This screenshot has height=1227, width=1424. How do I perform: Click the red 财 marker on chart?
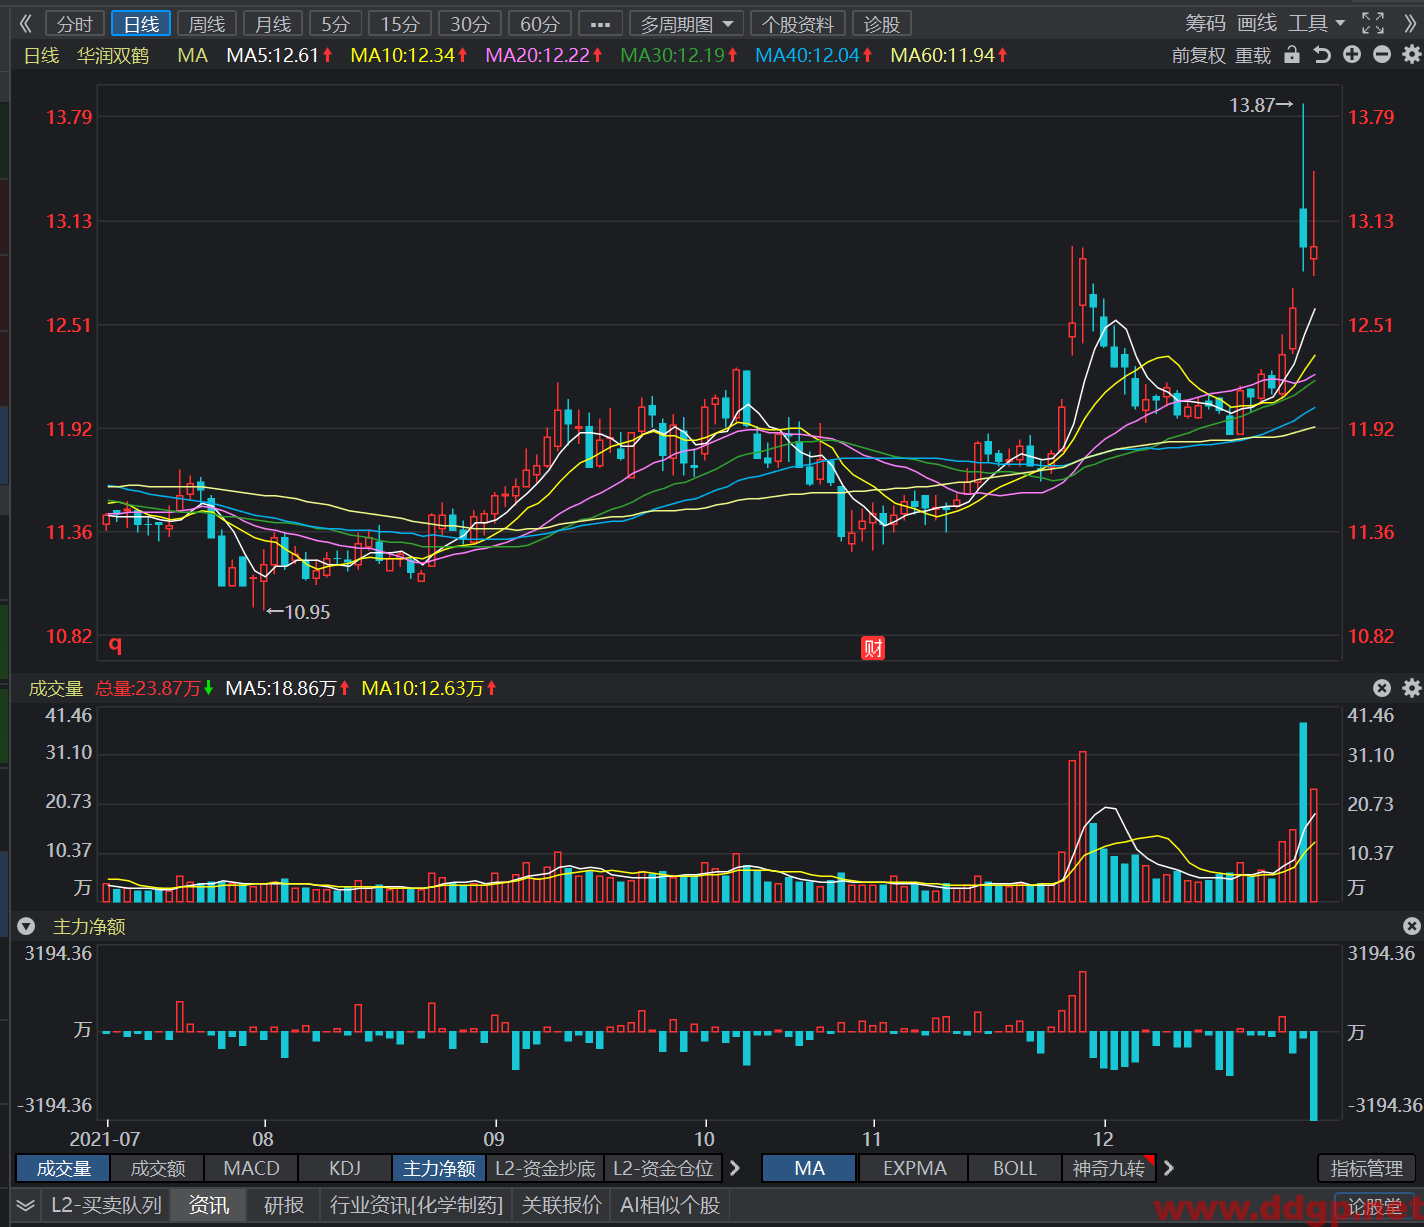pos(873,648)
